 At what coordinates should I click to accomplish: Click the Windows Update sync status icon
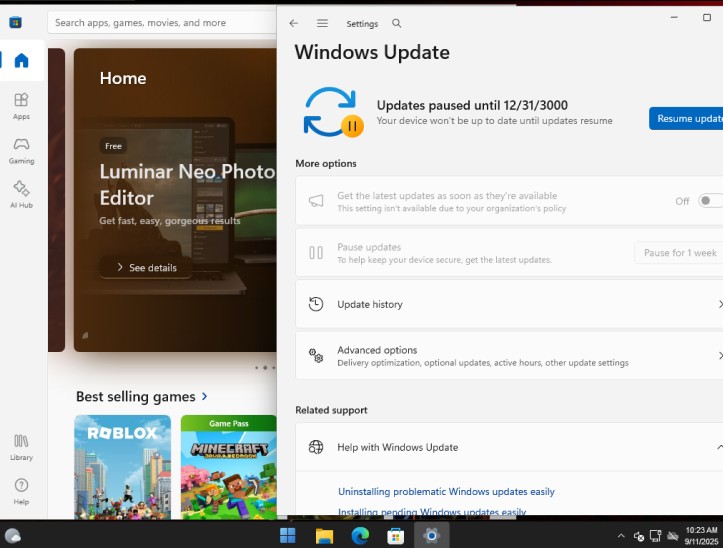333,112
